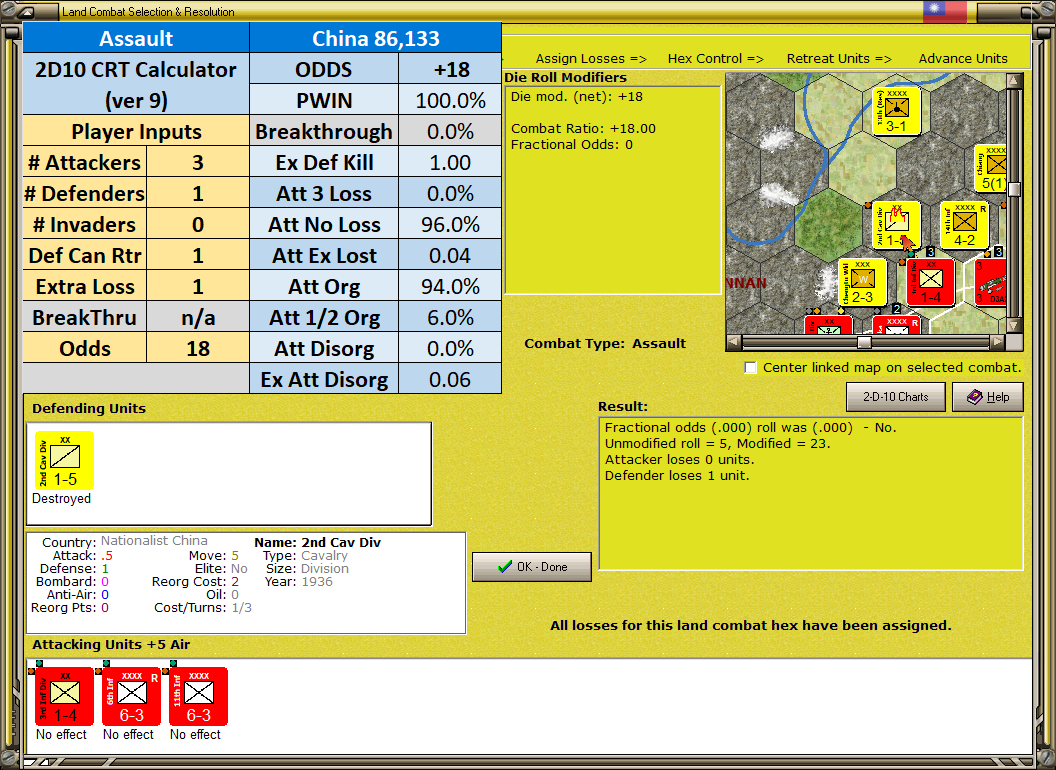Click the map scroll up arrow
1056x770 pixels.
[x=1014, y=81]
